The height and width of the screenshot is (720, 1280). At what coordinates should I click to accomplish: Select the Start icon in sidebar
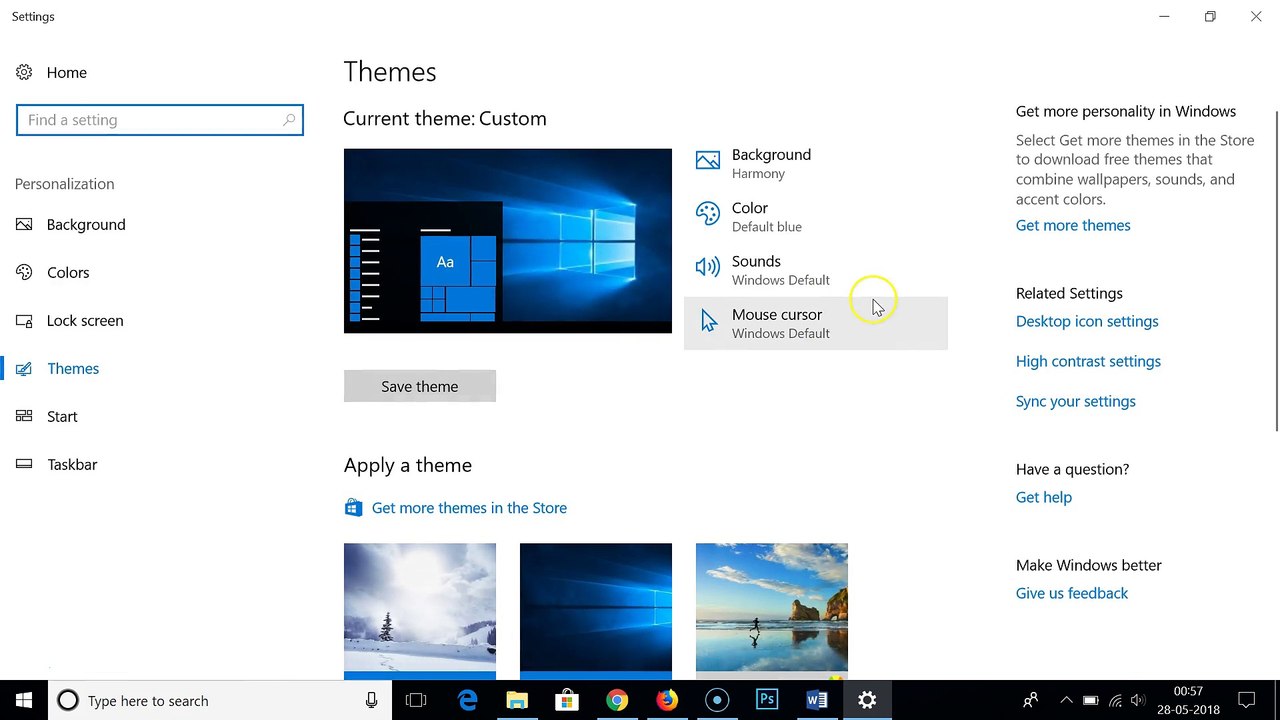(24, 416)
